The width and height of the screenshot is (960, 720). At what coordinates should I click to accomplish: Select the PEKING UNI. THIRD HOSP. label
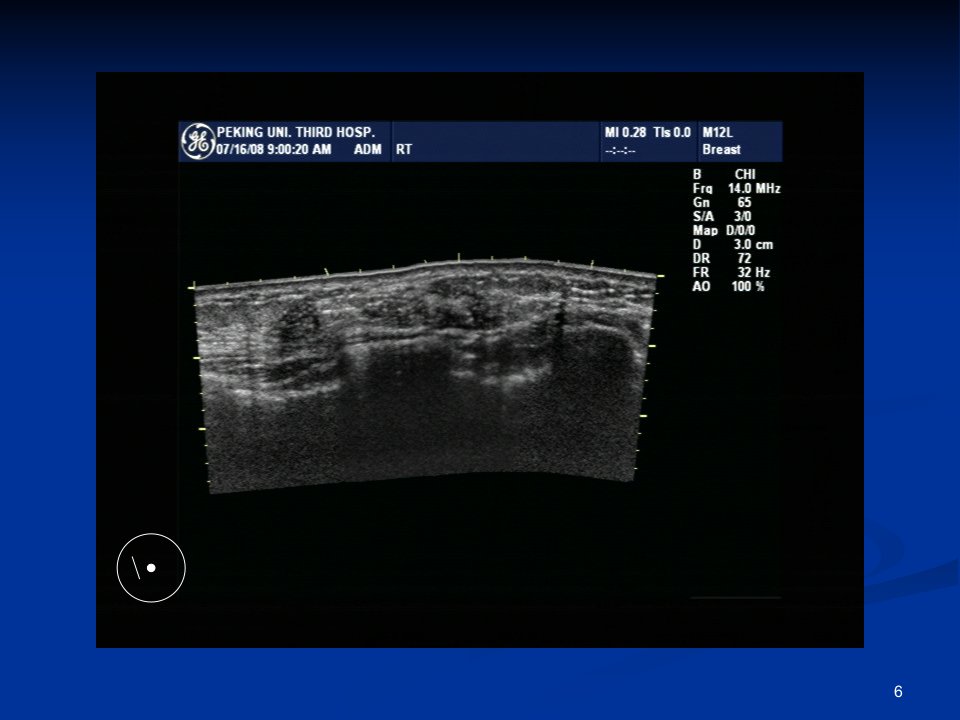coord(296,132)
